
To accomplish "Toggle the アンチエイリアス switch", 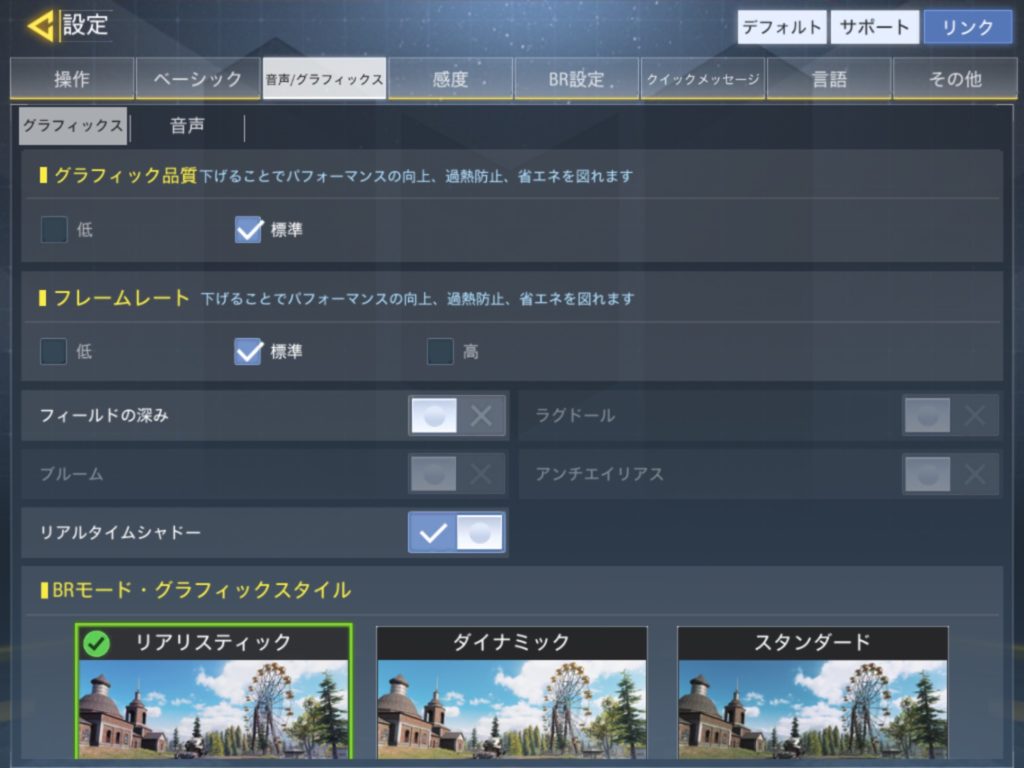I will tap(950, 474).
